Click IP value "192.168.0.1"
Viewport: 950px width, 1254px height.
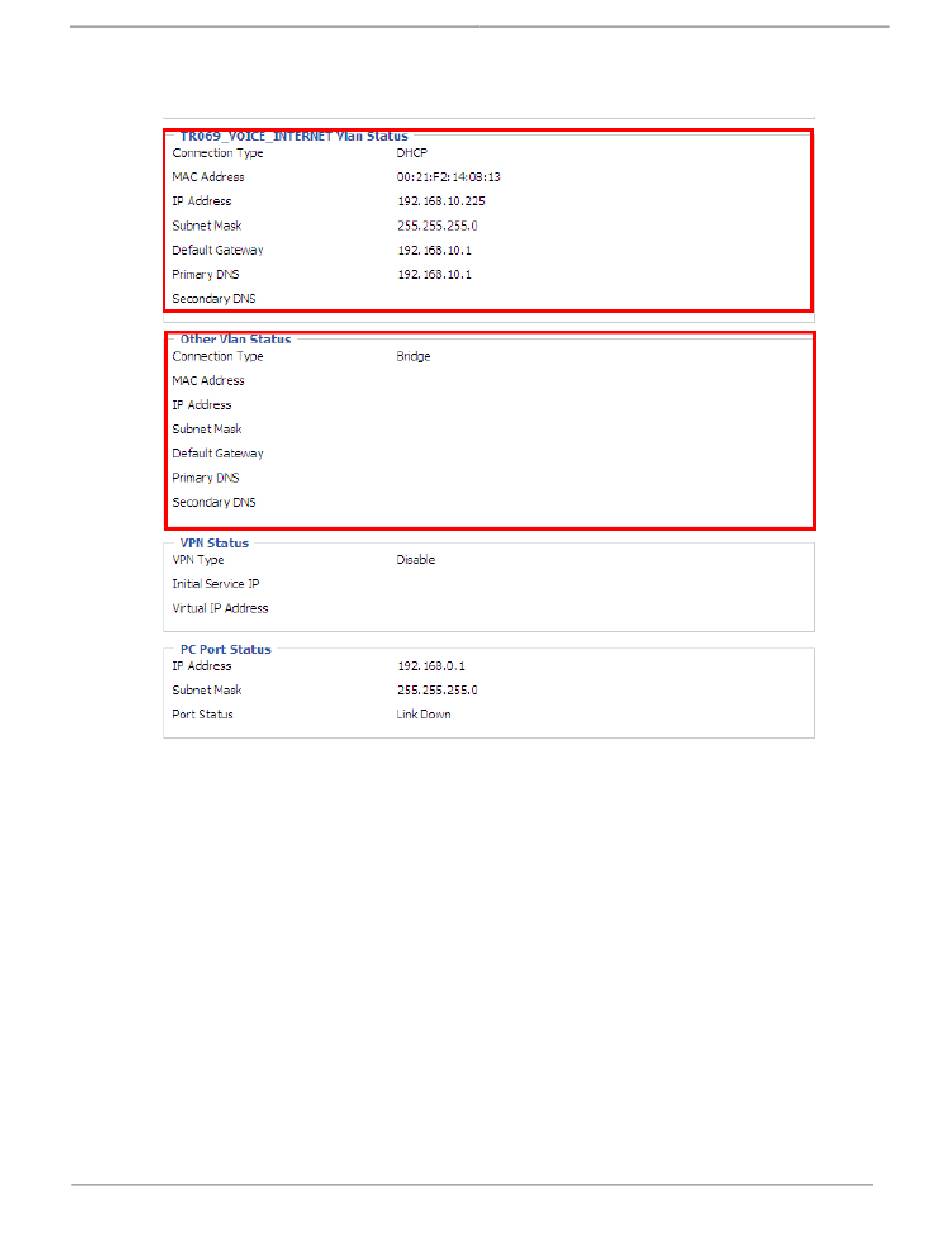(x=431, y=666)
